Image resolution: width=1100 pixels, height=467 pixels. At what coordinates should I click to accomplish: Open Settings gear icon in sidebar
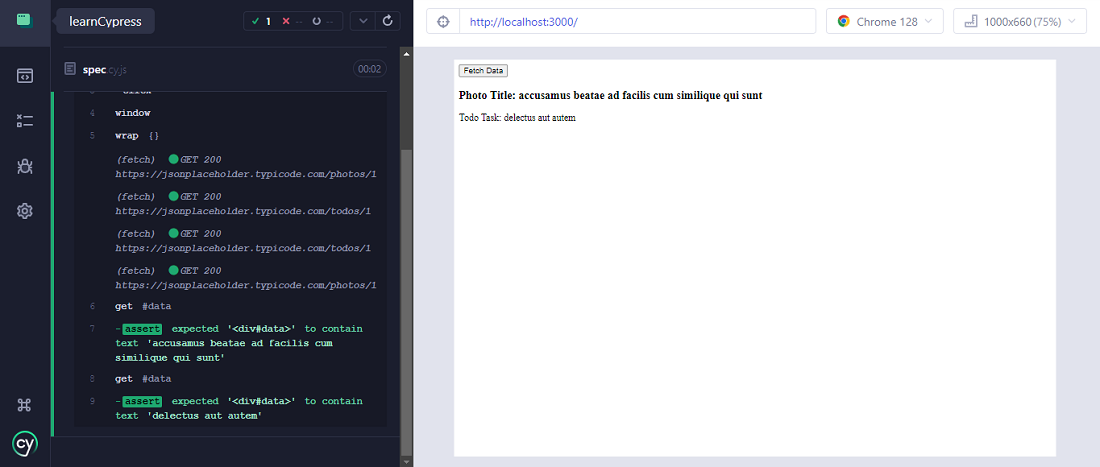[x=25, y=211]
